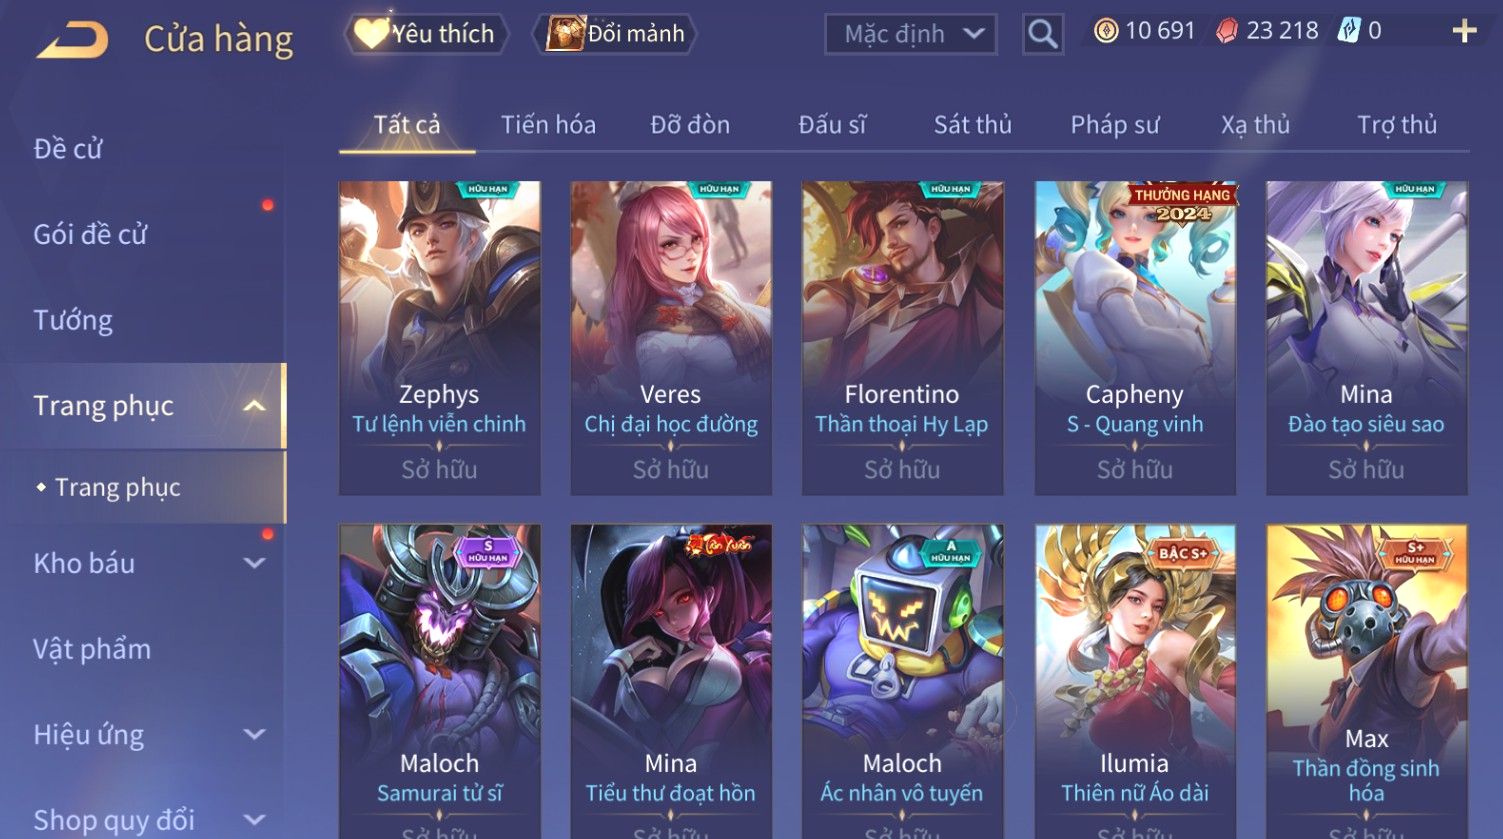Select the Tiến hóa tab
The height and width of the screenshot is (839, 1503).
[x=548, y=125]
